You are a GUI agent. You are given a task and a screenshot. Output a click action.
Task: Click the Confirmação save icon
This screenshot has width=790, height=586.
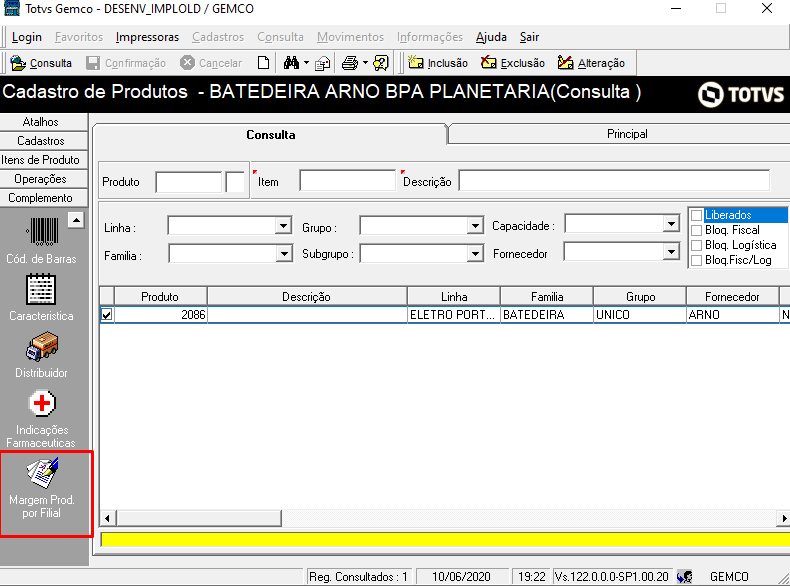tap(93, 63)
